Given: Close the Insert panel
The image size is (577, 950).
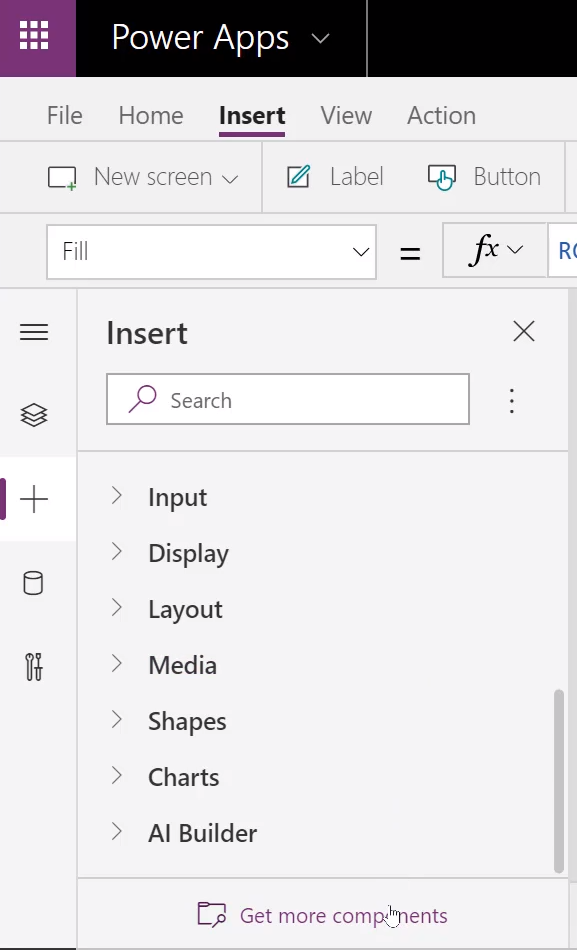Looking at the screenshot, I should [x=524, y=331].
